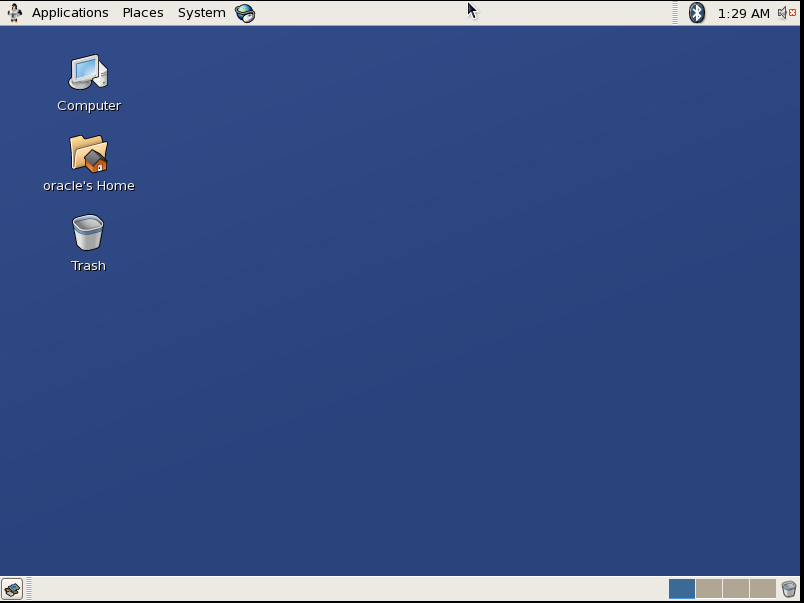Click the muted volume speaker icon

point(787,13)
